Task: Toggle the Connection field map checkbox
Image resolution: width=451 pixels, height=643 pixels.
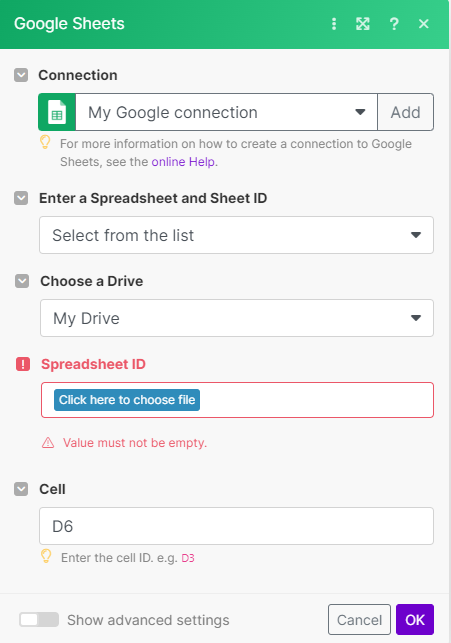Action: coord(21,75)
